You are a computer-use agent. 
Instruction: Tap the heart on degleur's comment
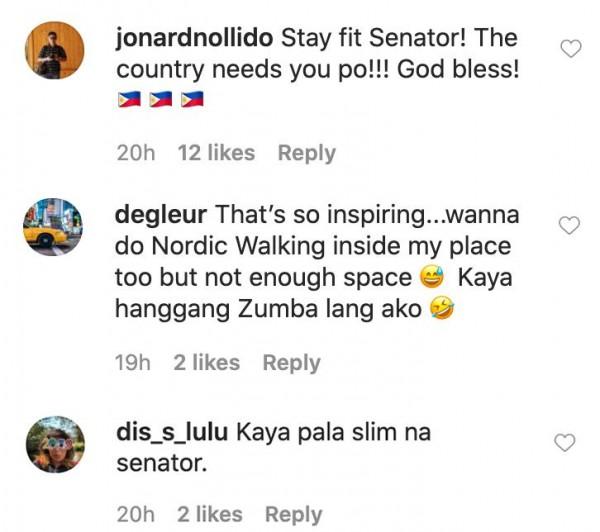[x=569, y=225]
